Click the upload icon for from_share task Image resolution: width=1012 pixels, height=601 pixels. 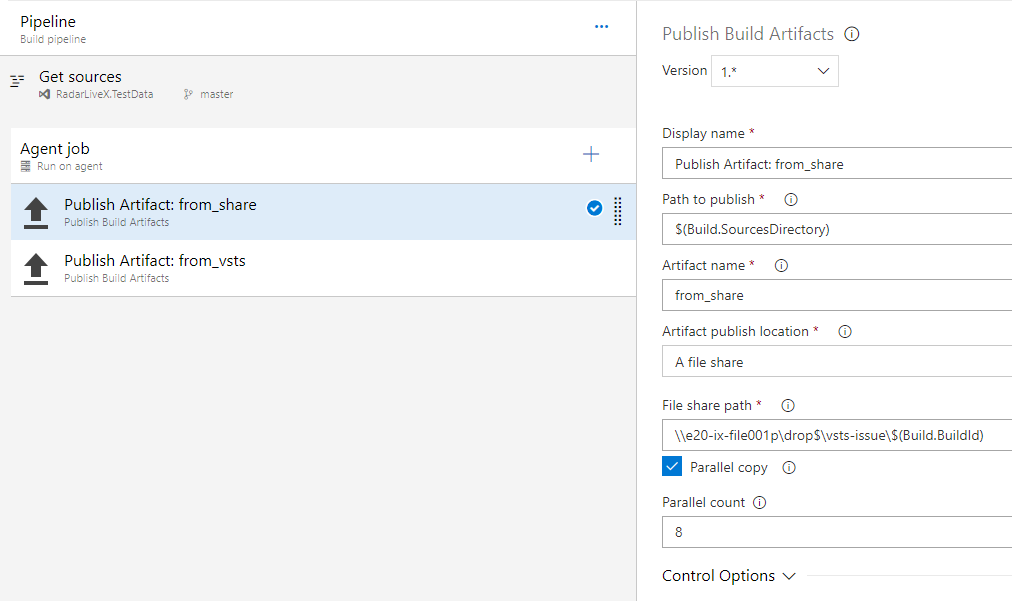click(36, 213)
